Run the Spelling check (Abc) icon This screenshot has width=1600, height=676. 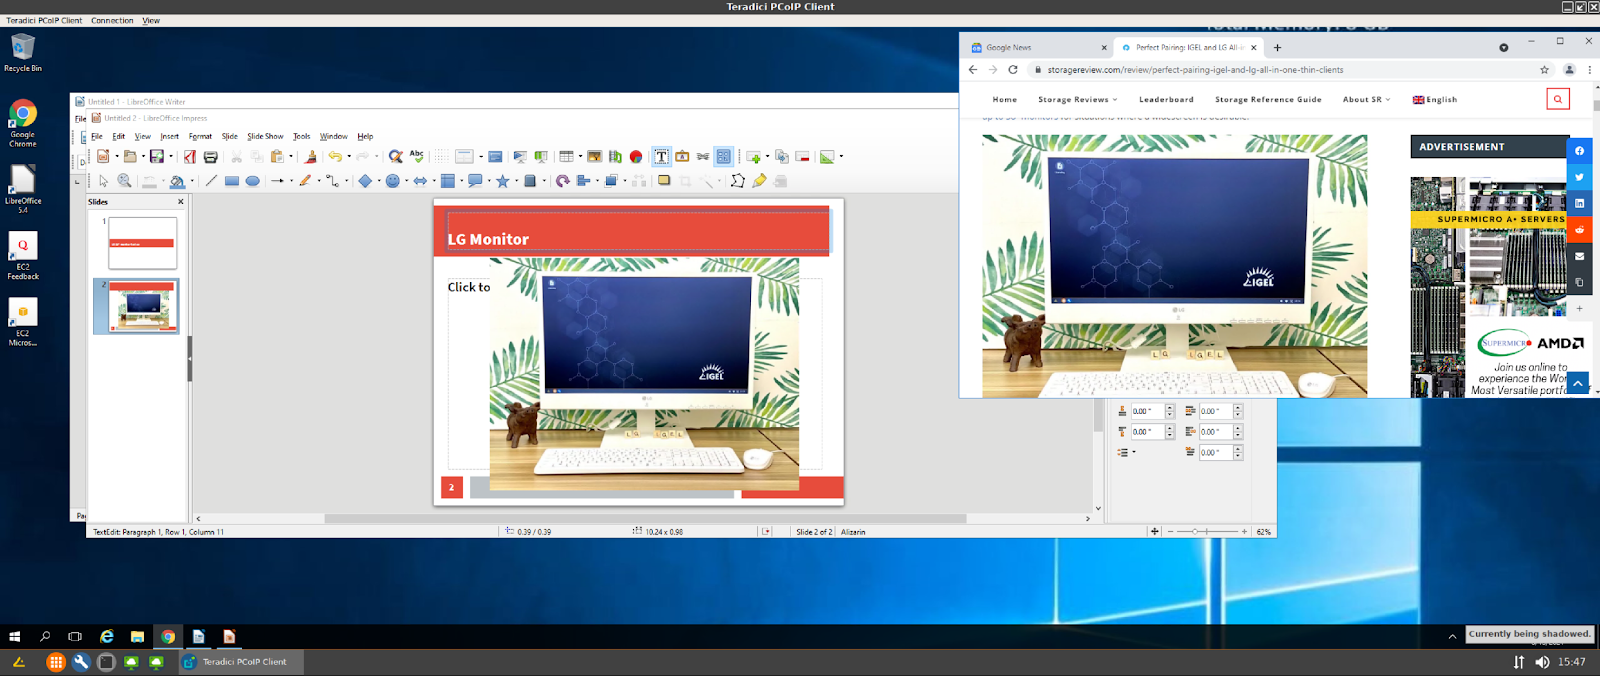416,156
